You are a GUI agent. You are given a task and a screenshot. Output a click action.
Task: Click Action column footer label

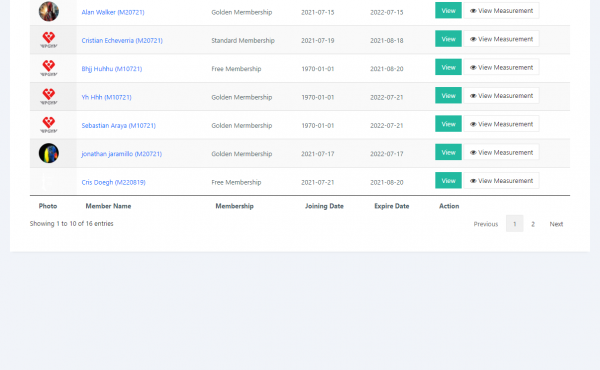(x=449, y=206)
